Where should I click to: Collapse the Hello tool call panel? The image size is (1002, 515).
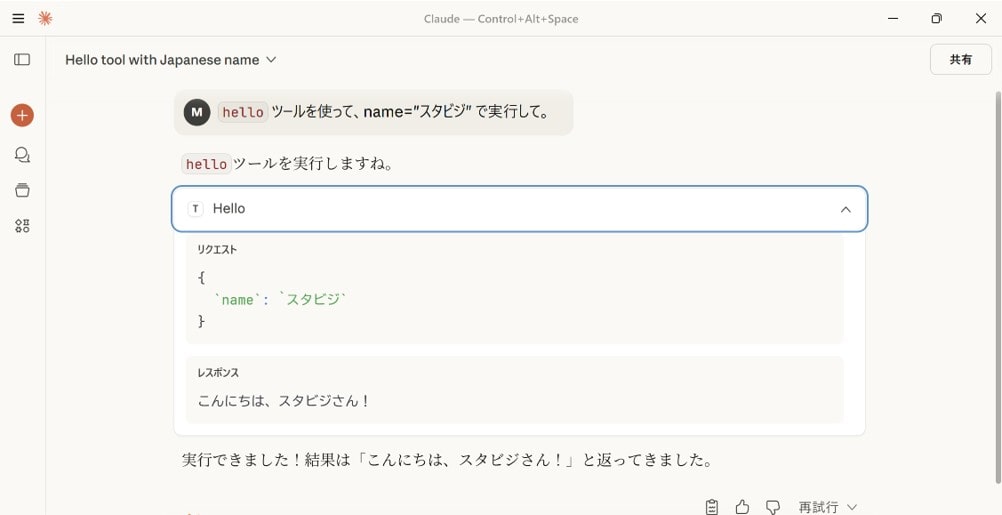(845, 209)
